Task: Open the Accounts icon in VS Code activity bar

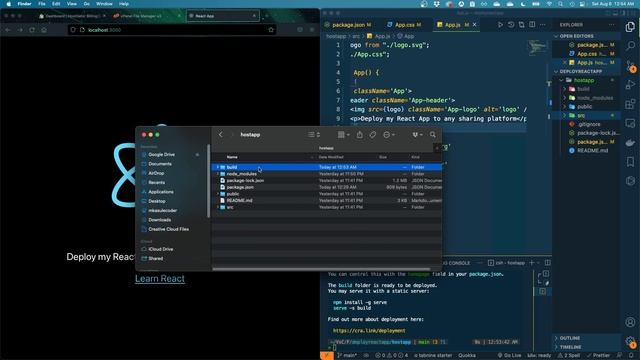Action: pyautogui.click(x=630, y=322)
